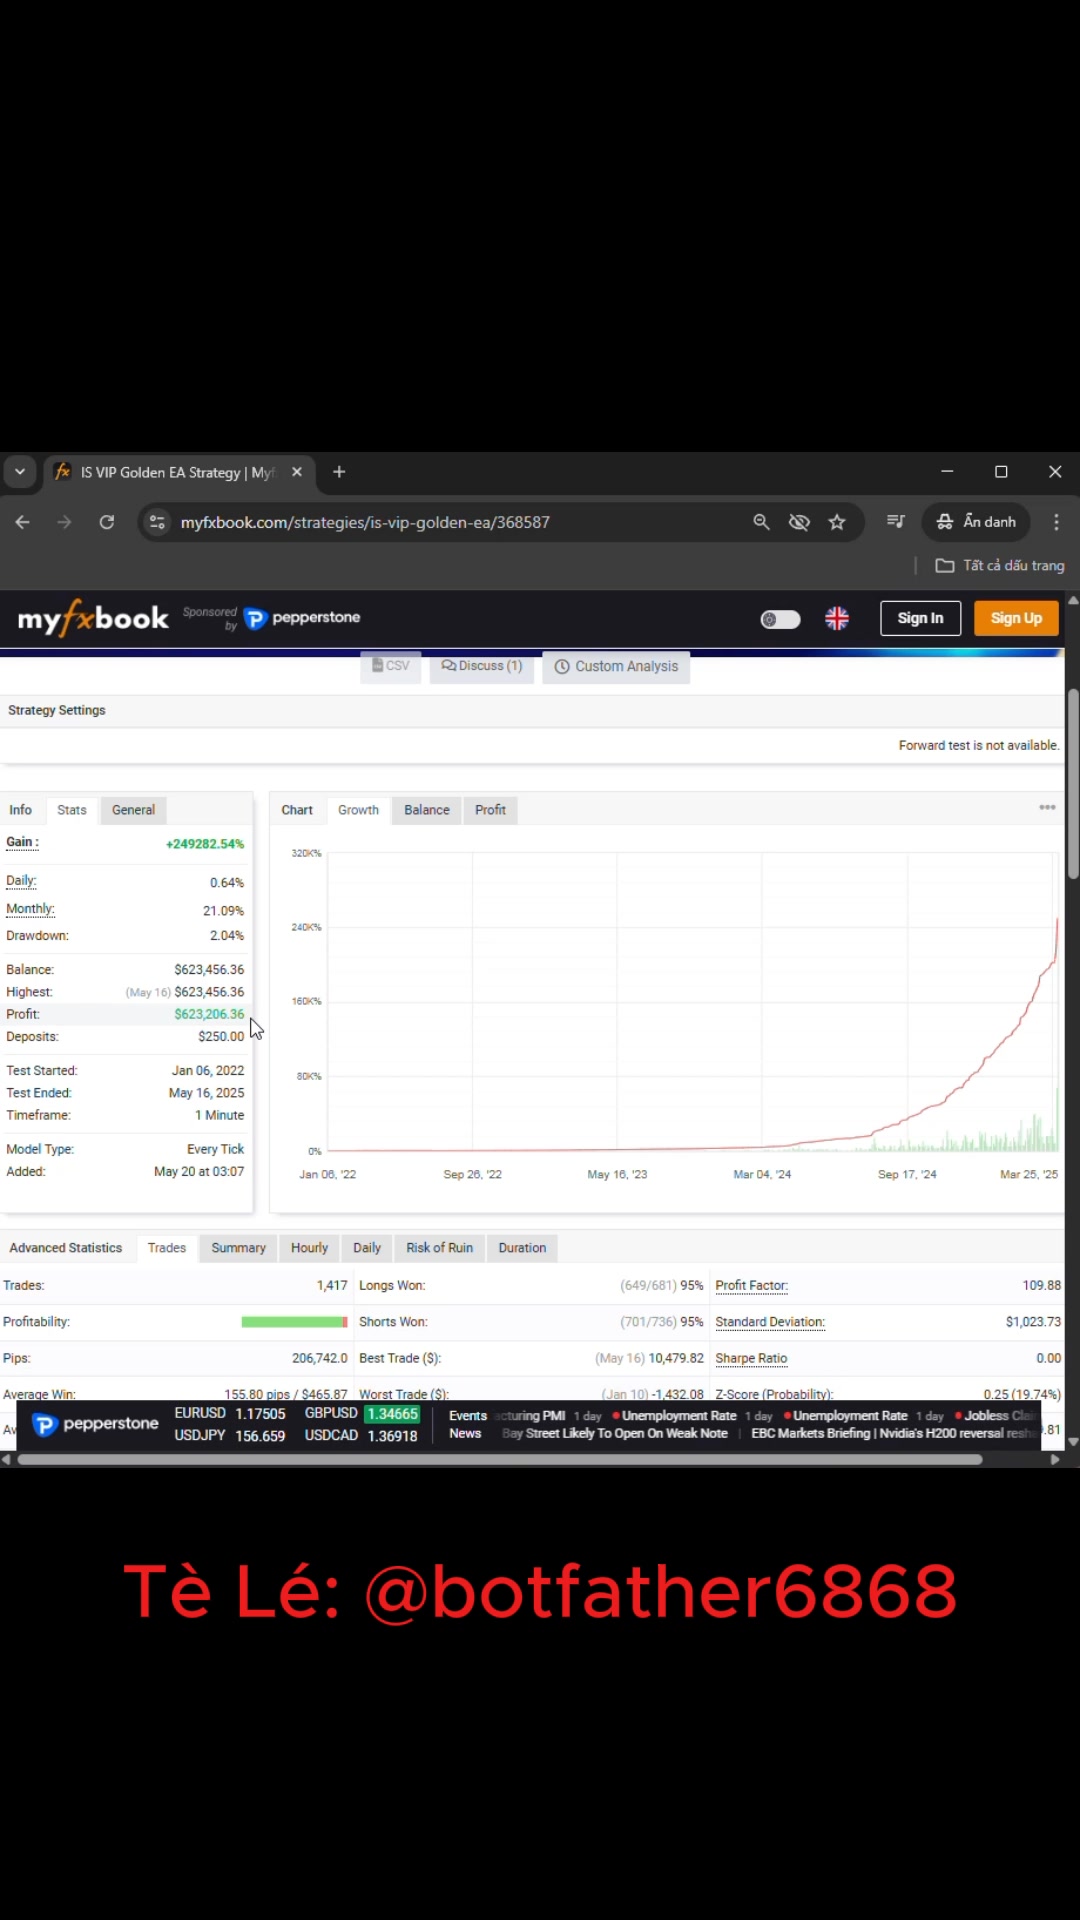Select the Balance chart tab

427,810
